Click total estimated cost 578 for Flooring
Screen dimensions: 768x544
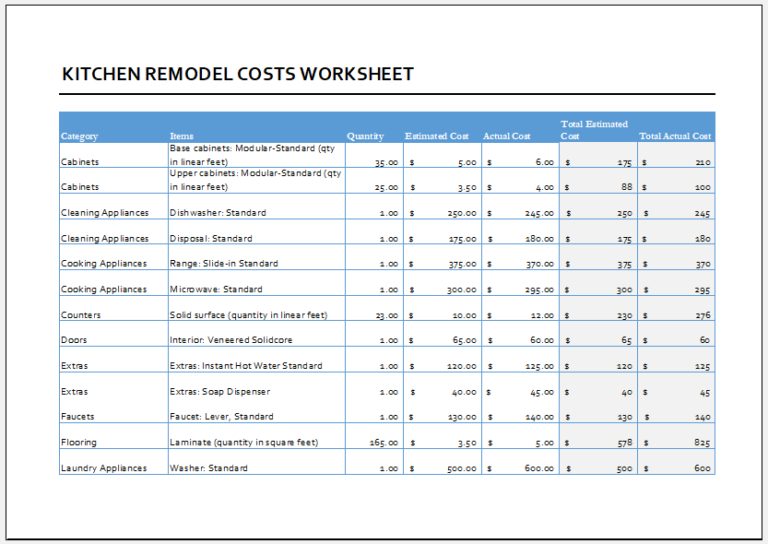tap(599, 436)
